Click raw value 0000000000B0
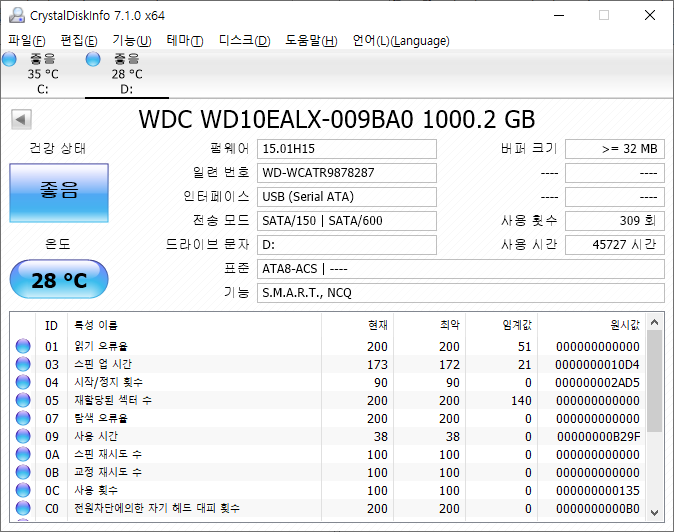 click(597, 509)
